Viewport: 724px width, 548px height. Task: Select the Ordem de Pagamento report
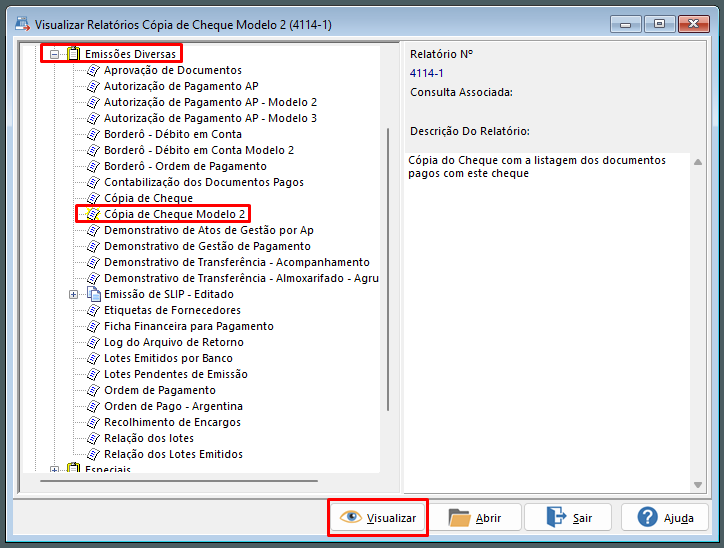coord(160,390)
